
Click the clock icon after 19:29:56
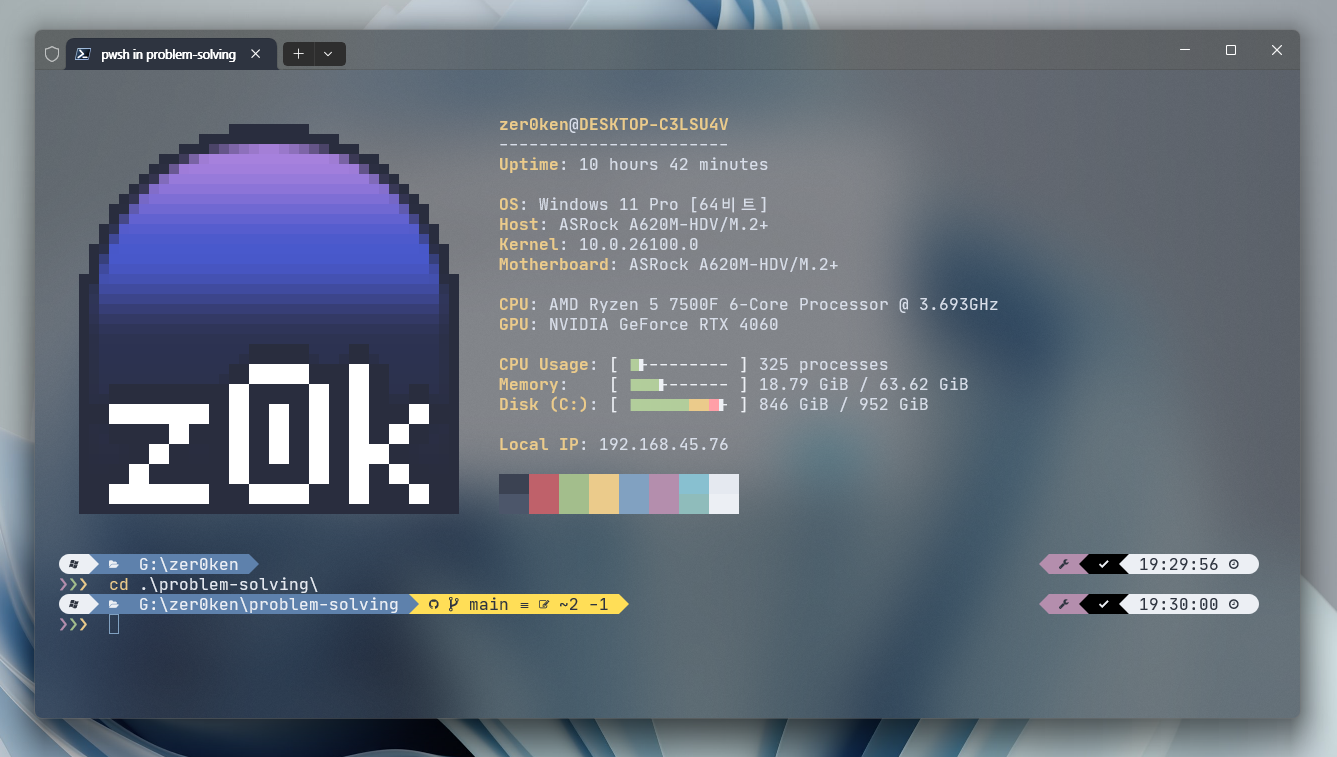[1234, 564]
